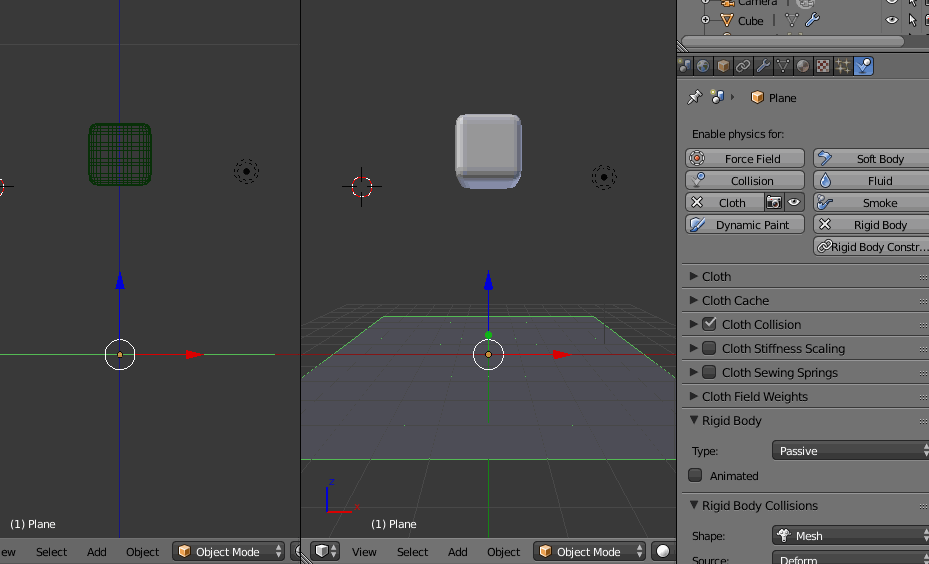Open the Select menu in left viewport
Screen dimensions: 929x564
click(52, 552)
